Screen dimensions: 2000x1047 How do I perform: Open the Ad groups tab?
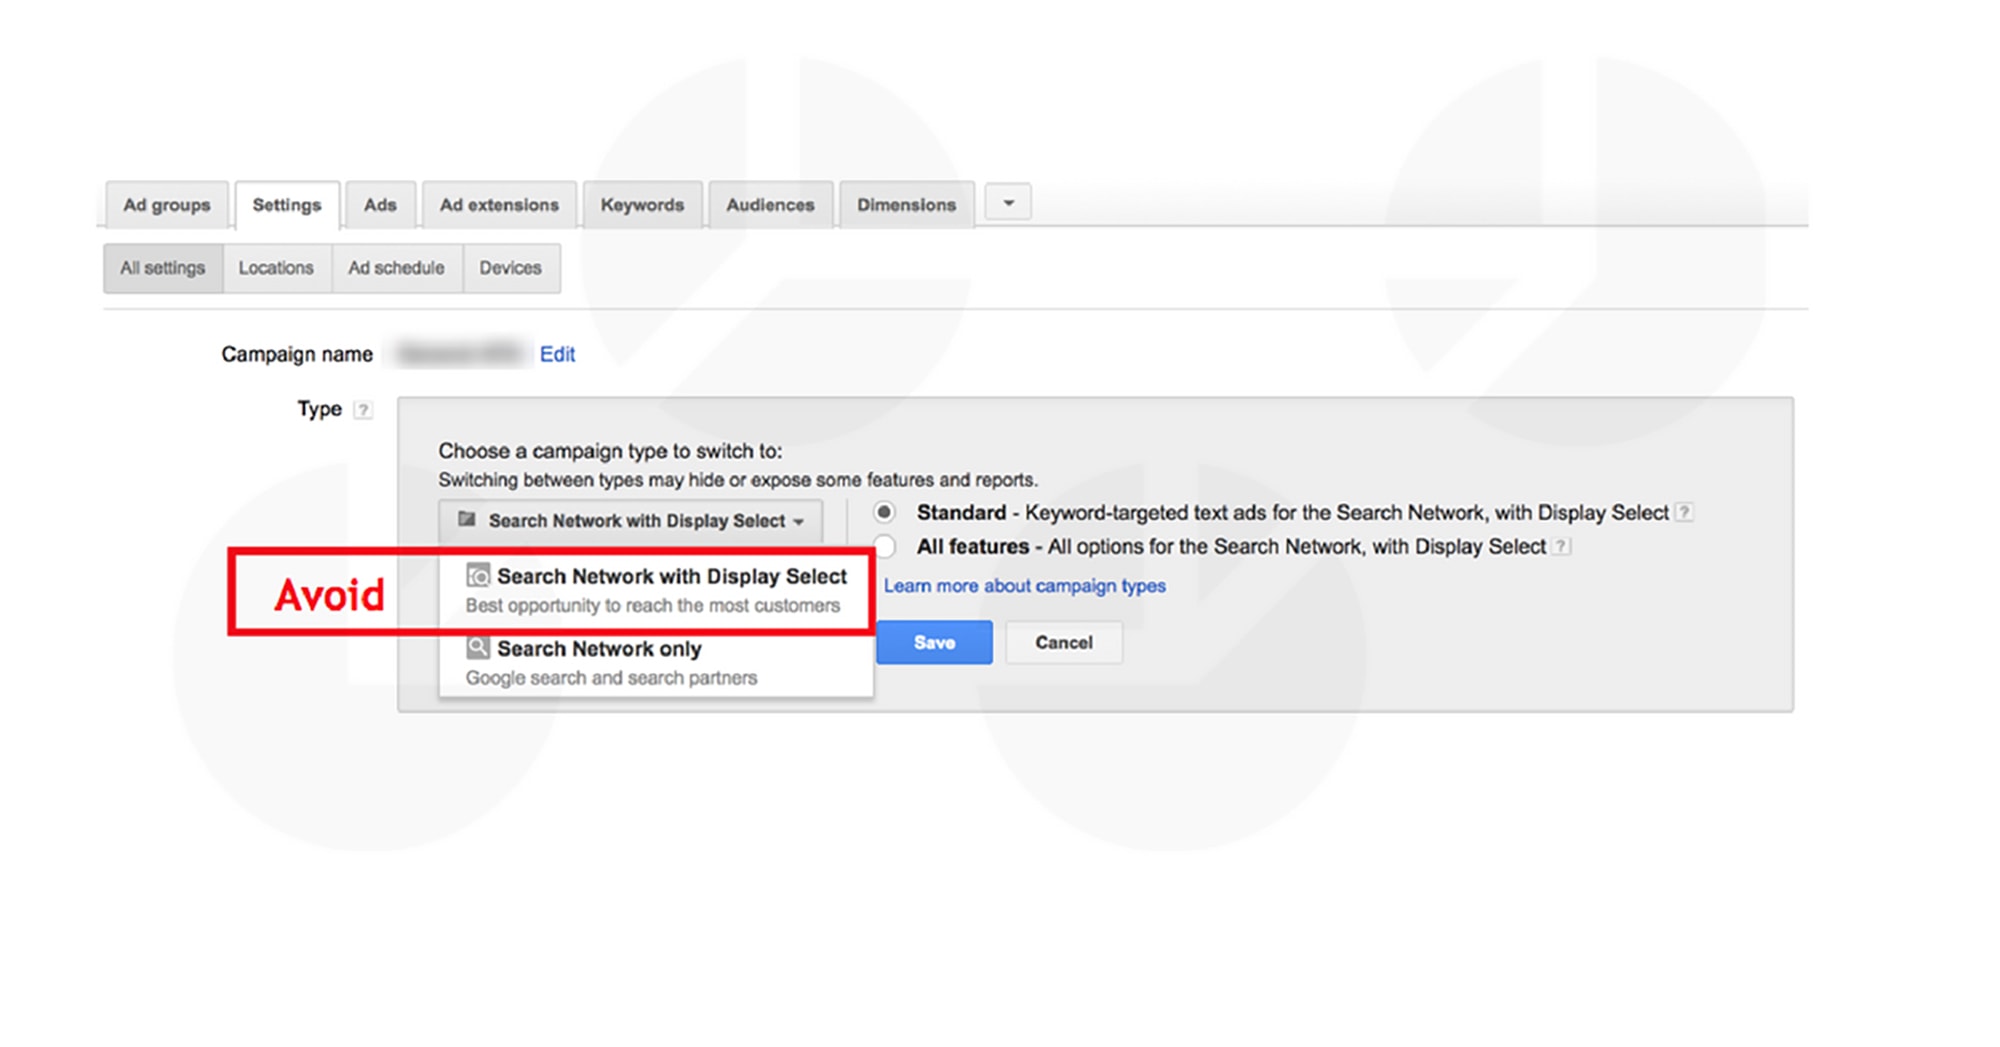pos(167,205)
